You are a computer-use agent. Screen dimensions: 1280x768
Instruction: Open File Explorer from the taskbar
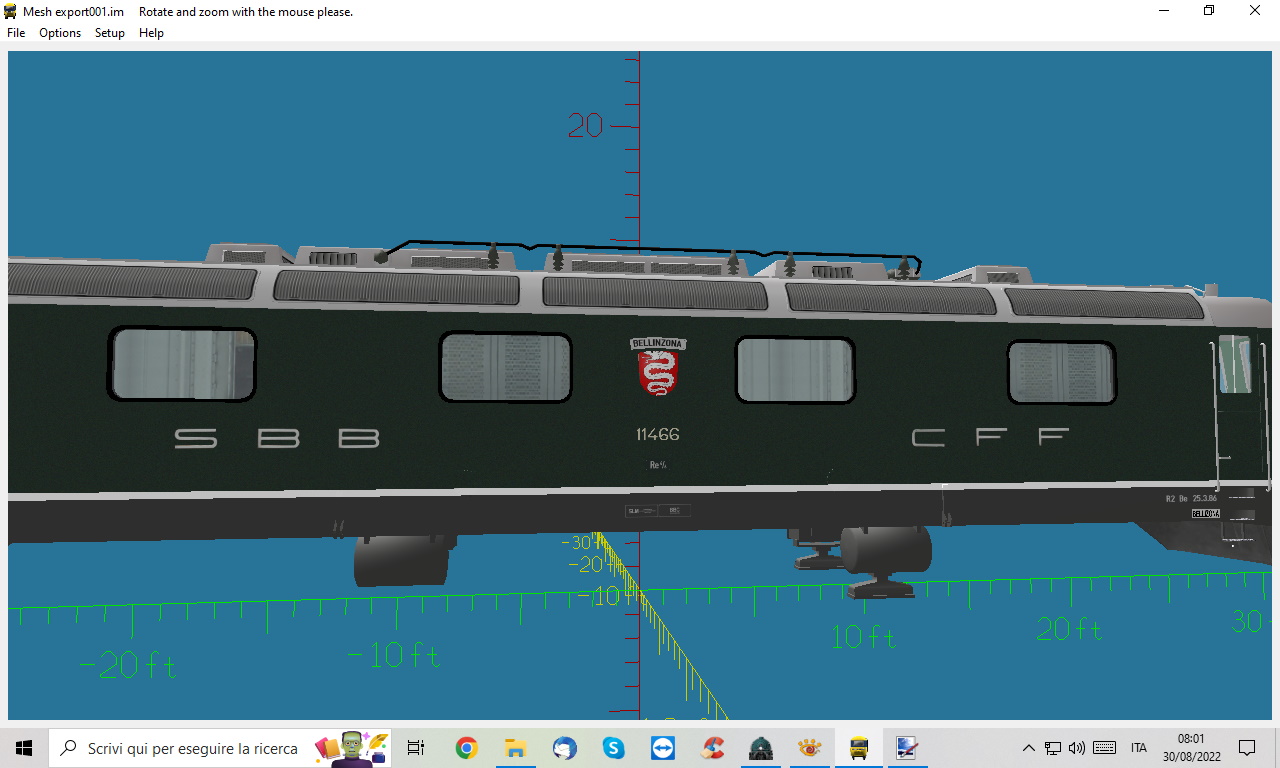tap(515, 748)
